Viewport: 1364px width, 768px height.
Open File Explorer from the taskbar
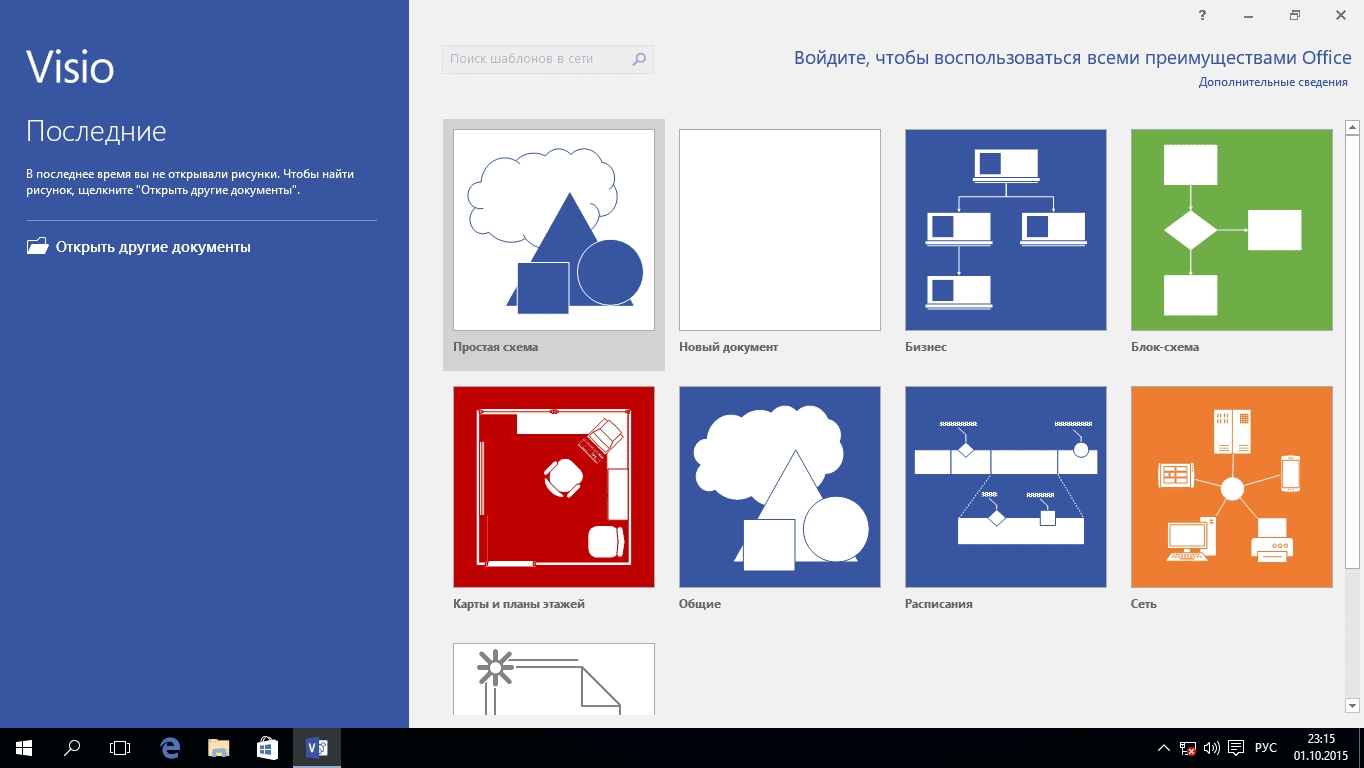pyautogui.click(x=219, y=747)
